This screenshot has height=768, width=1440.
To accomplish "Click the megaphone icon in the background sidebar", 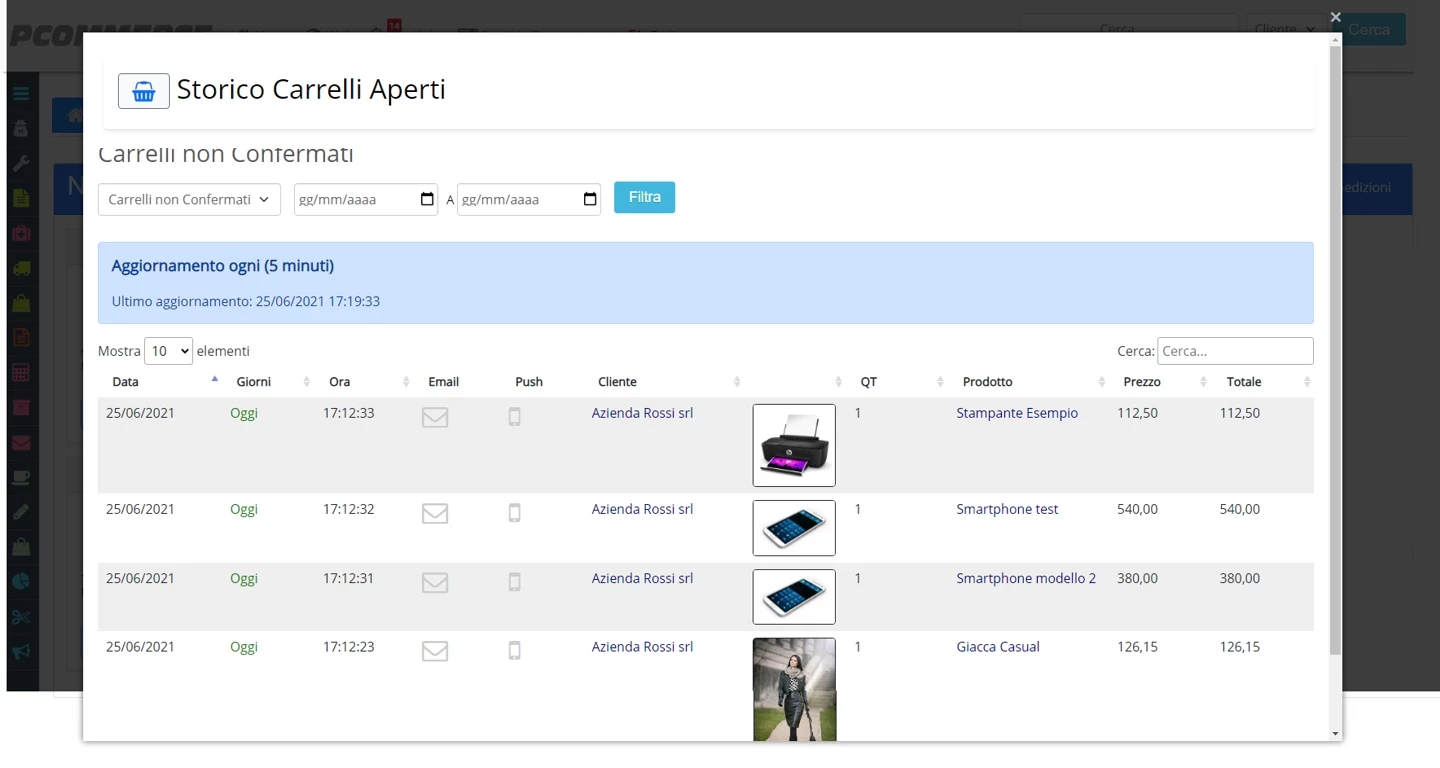I will click(21, 652).
